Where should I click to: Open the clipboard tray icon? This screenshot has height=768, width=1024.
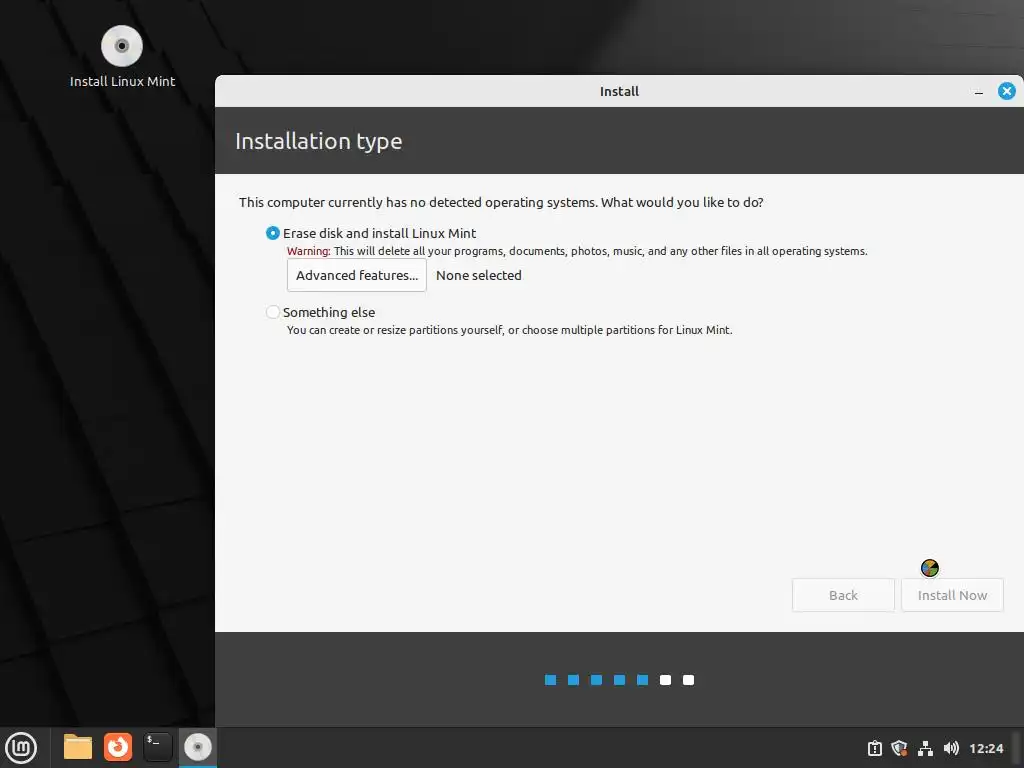[874, 748]
